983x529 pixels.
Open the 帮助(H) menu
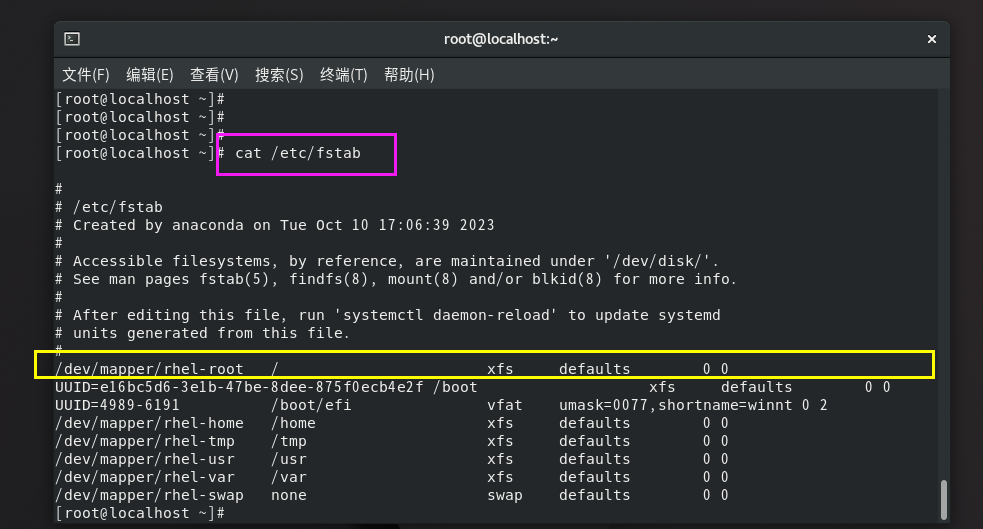pyautogui.click(x=409, y=75)
